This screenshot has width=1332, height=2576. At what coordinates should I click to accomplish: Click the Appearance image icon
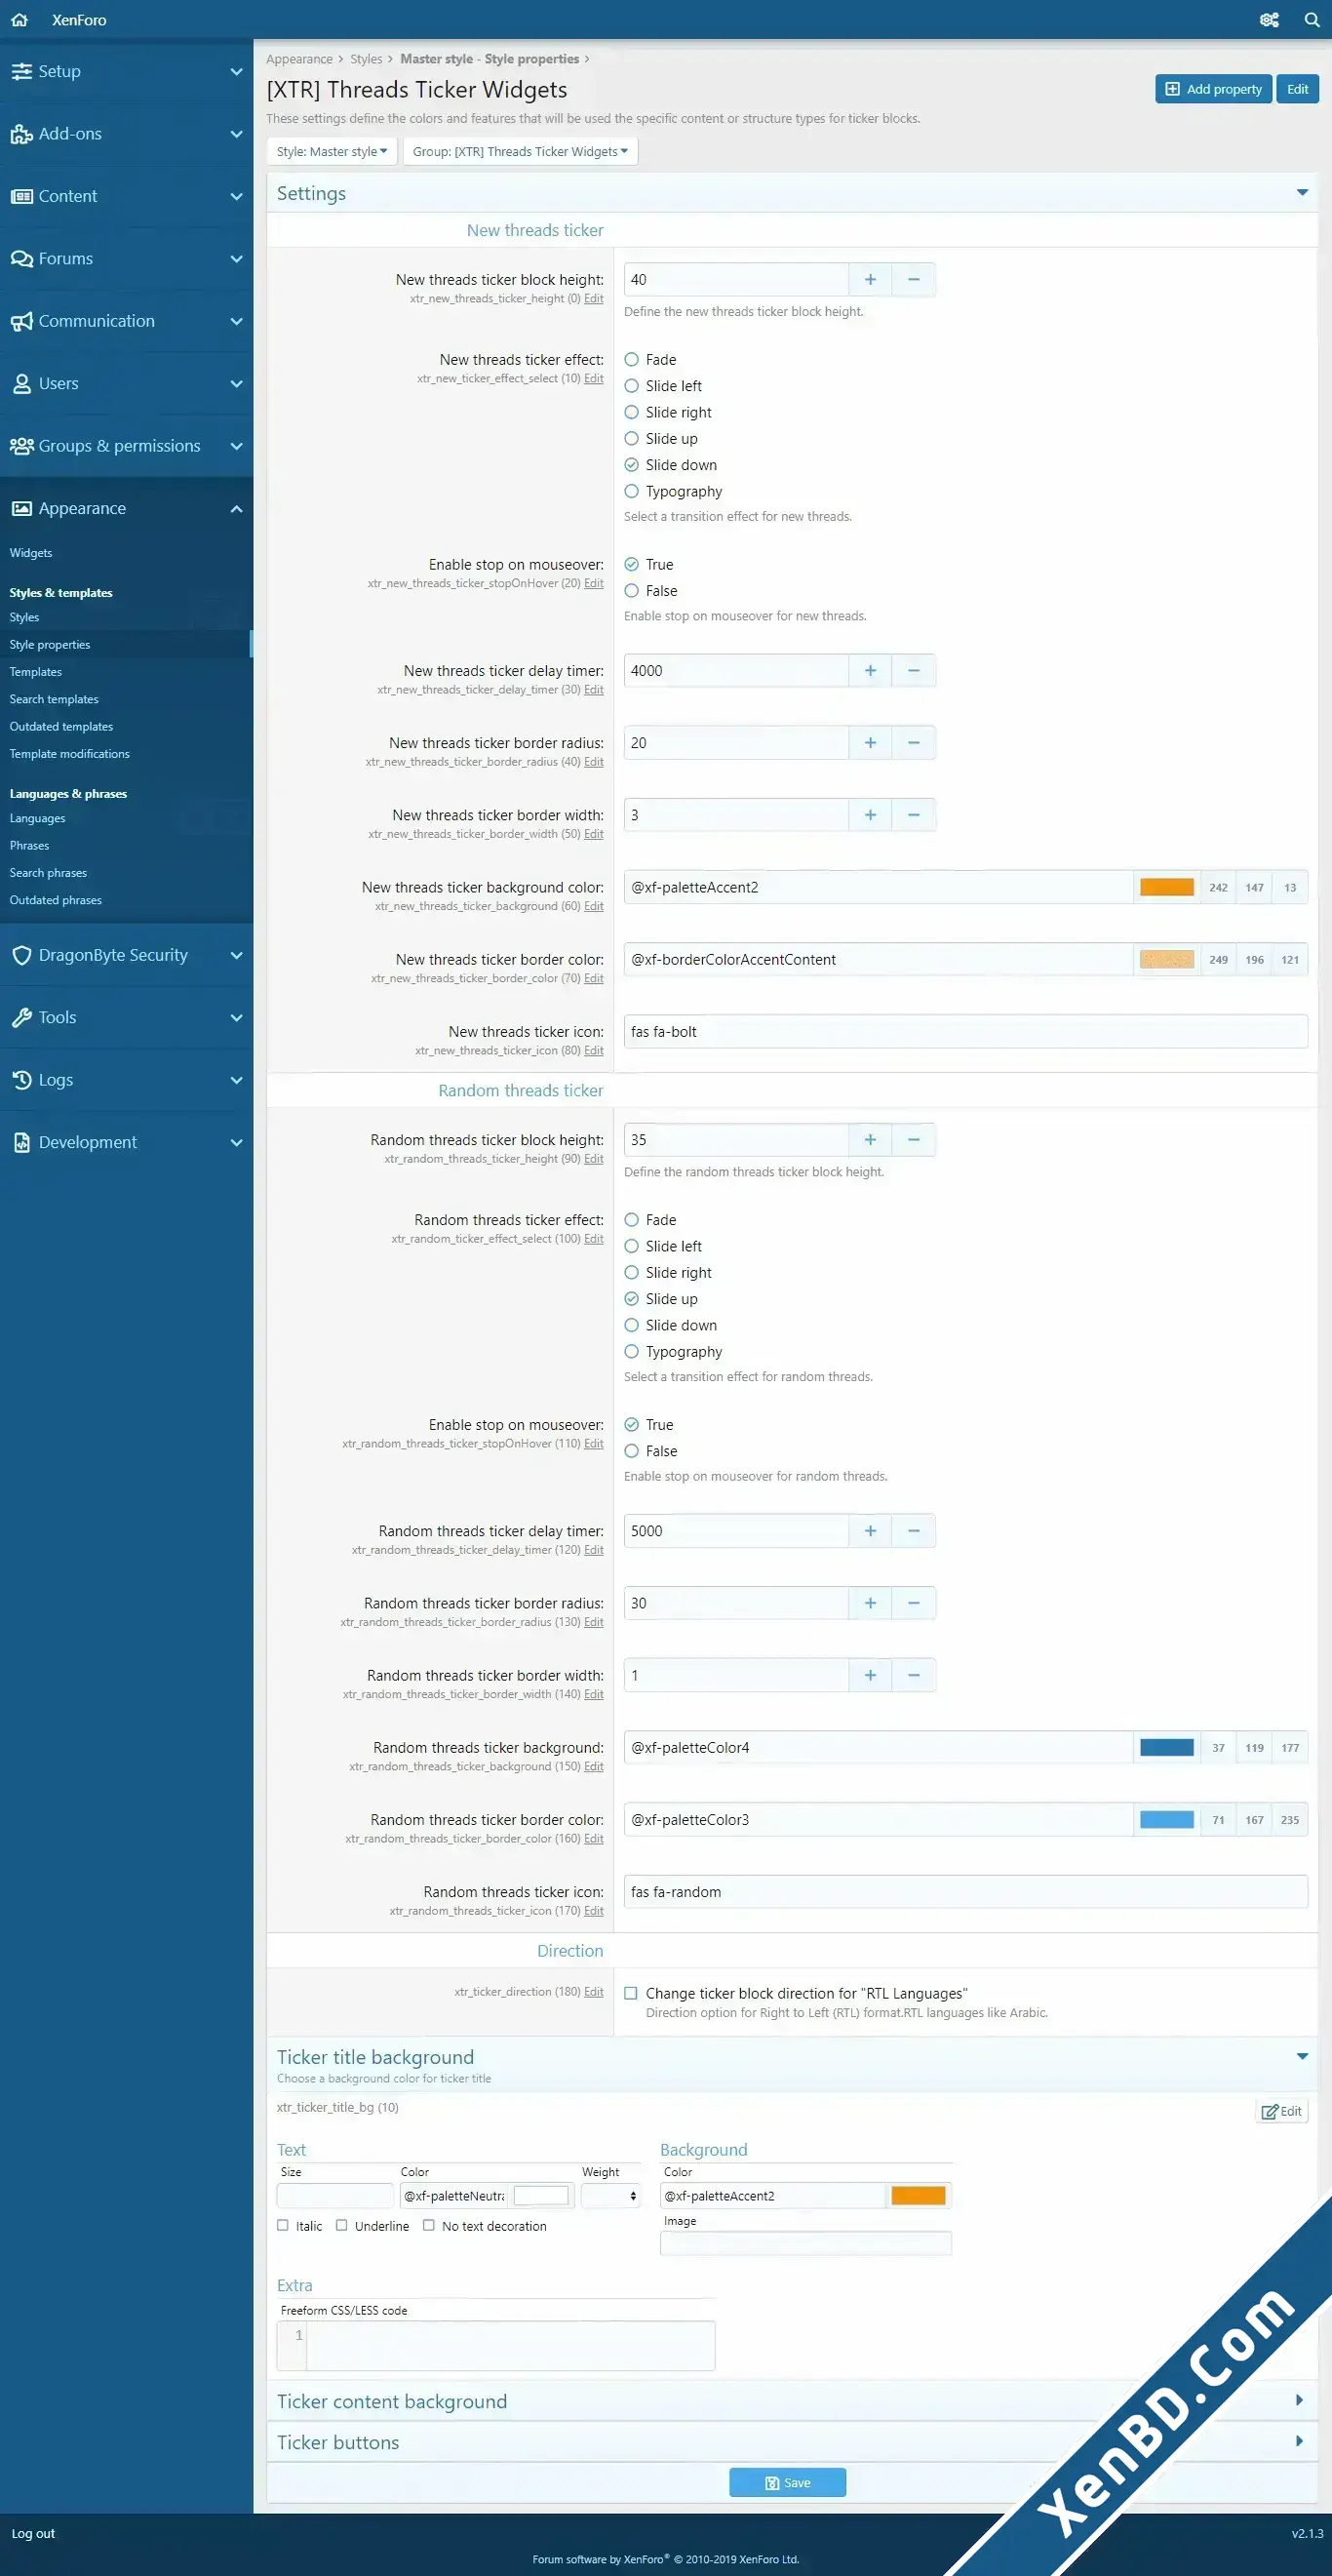[22, 509]
